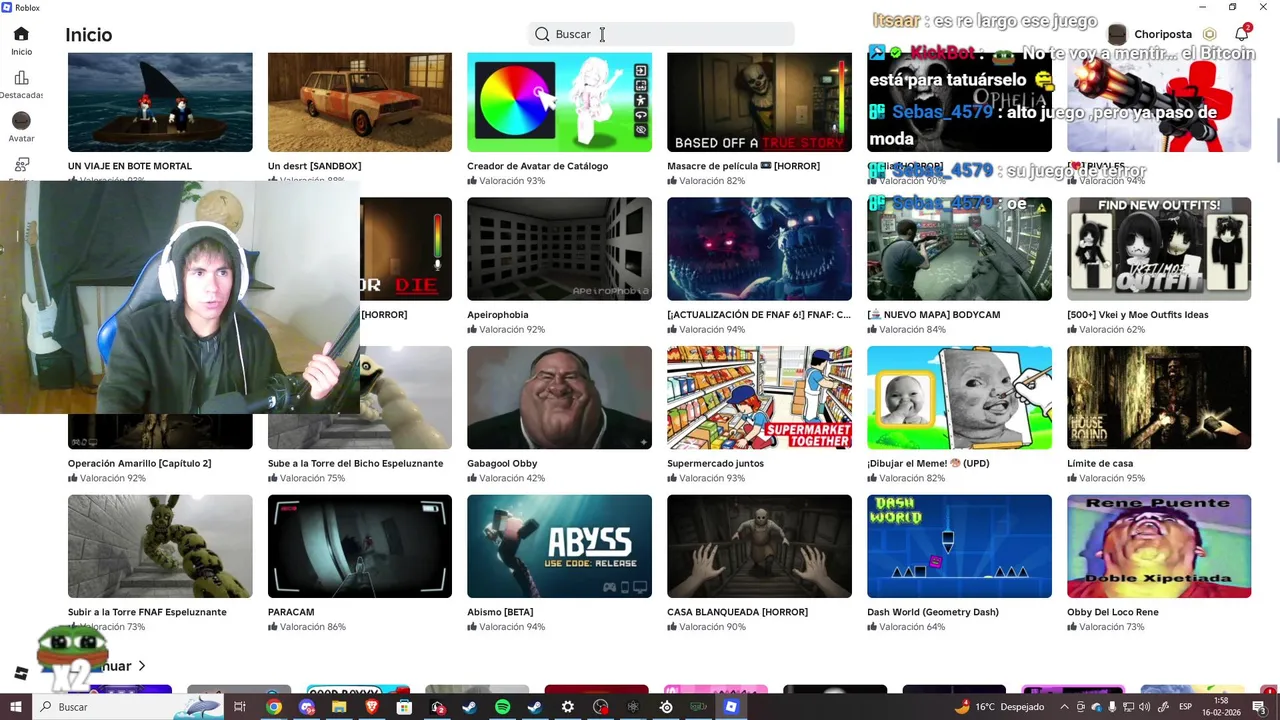Click the 'Supermercado juntos' title link
Screen dimensions: 1280x720
click(x=715, y=464)
